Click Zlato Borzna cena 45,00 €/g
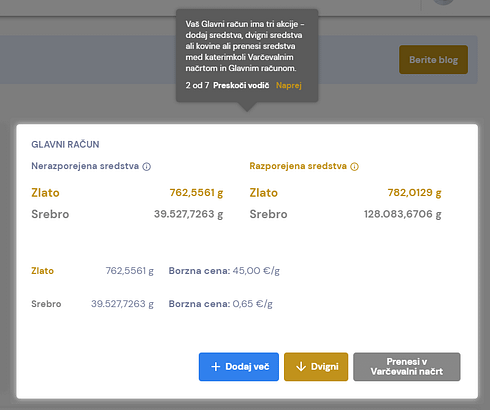 [224, 271]
